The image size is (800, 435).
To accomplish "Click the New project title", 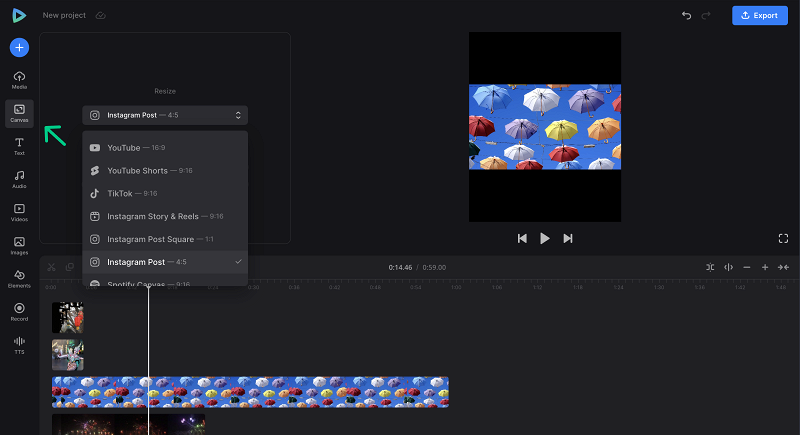I will point(64,15).
